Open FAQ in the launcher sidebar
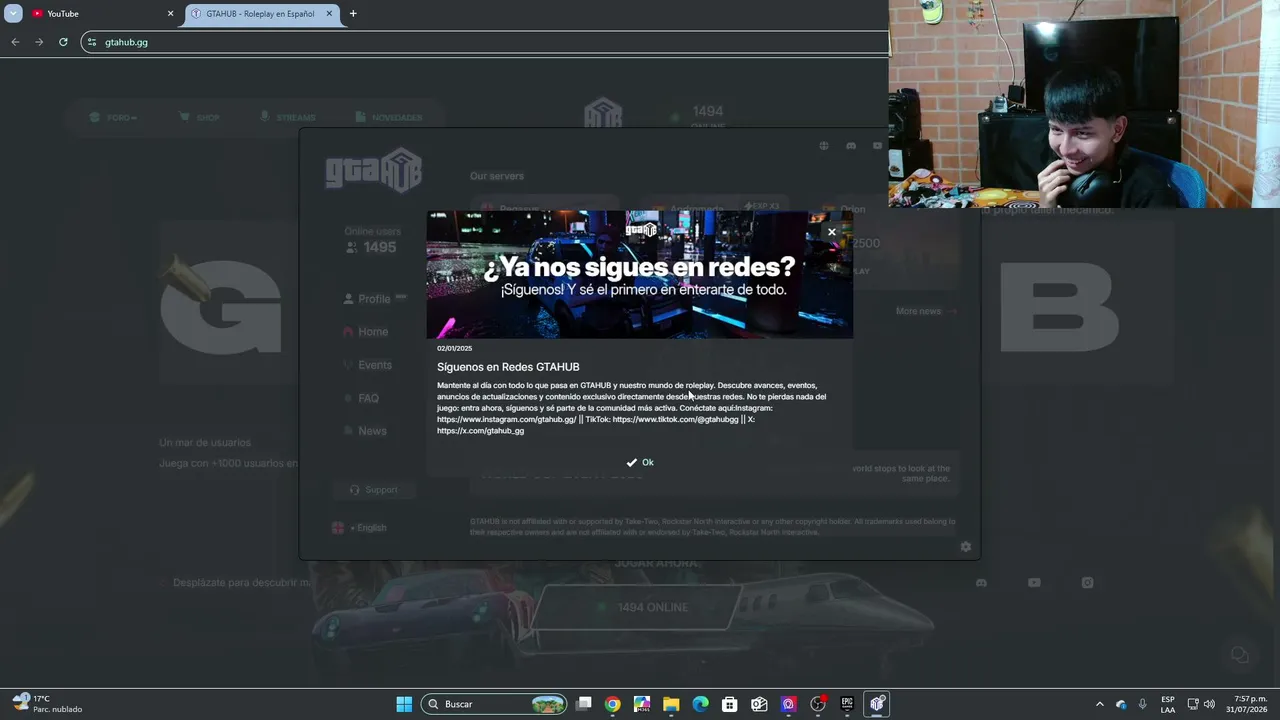1280x720 pixels. click(361, 399)
